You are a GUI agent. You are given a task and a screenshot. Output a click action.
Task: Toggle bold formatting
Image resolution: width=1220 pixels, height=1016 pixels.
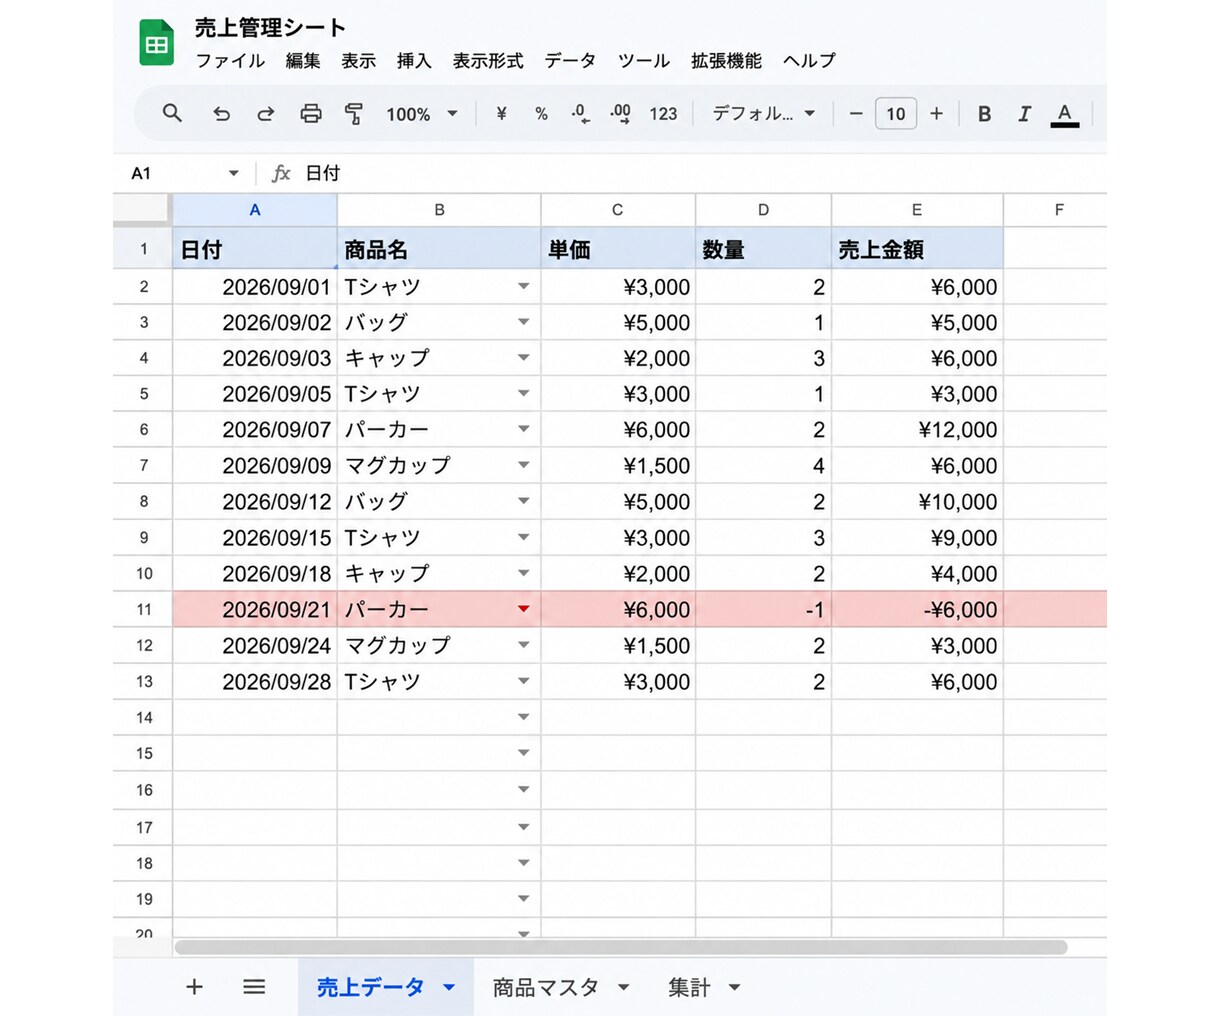click(984, 114)
